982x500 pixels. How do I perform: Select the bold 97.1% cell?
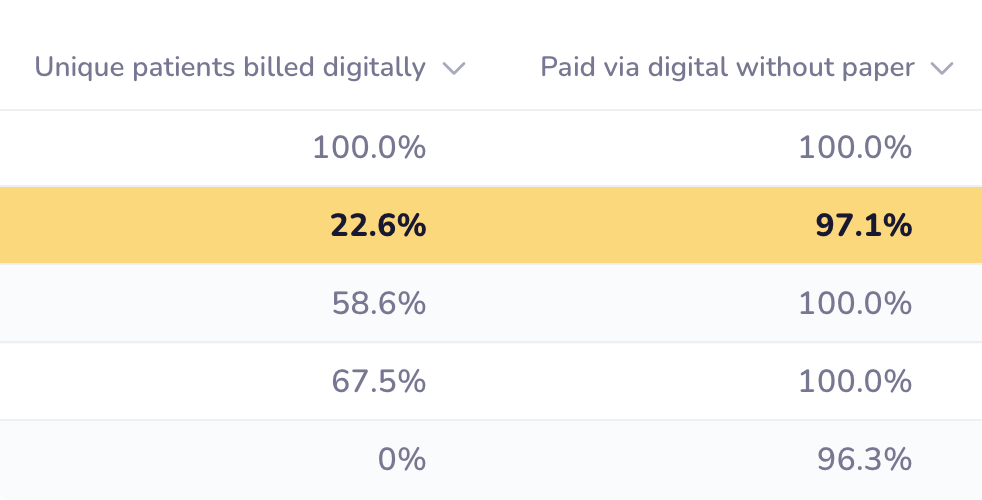pyautogui.click(x=863, y=226)
